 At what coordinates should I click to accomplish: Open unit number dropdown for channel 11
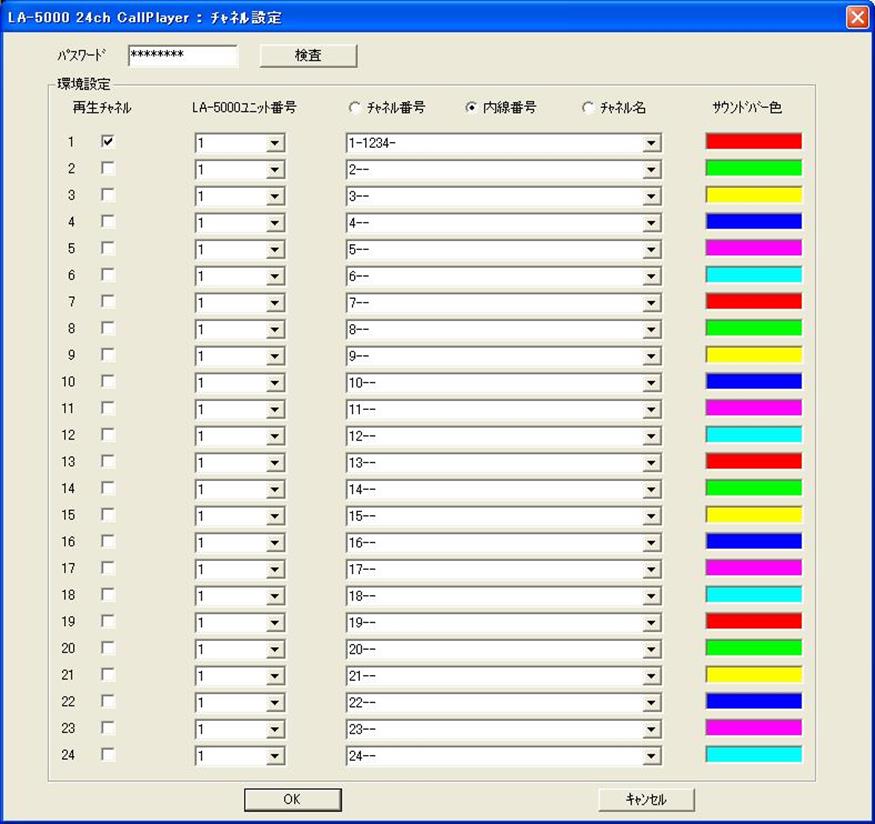coord(275,410)
